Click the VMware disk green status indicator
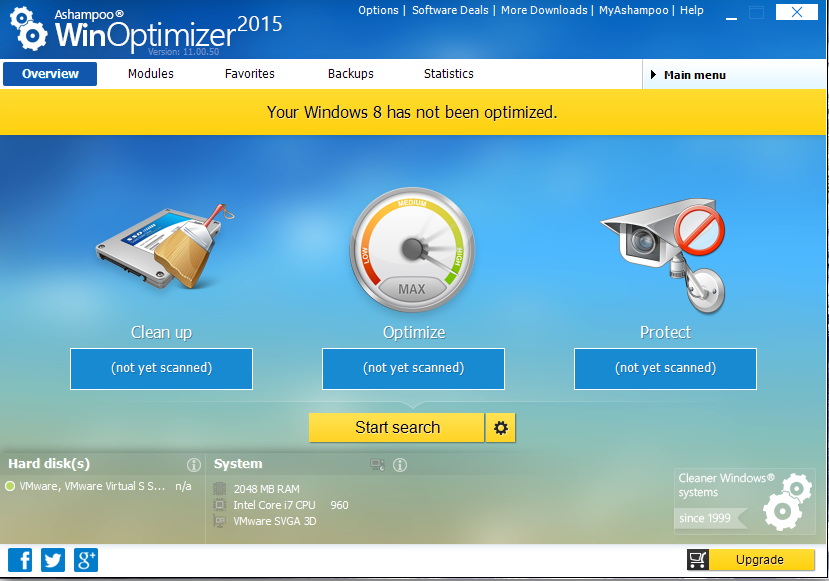829x581 pixels. (x=10, y=486)
